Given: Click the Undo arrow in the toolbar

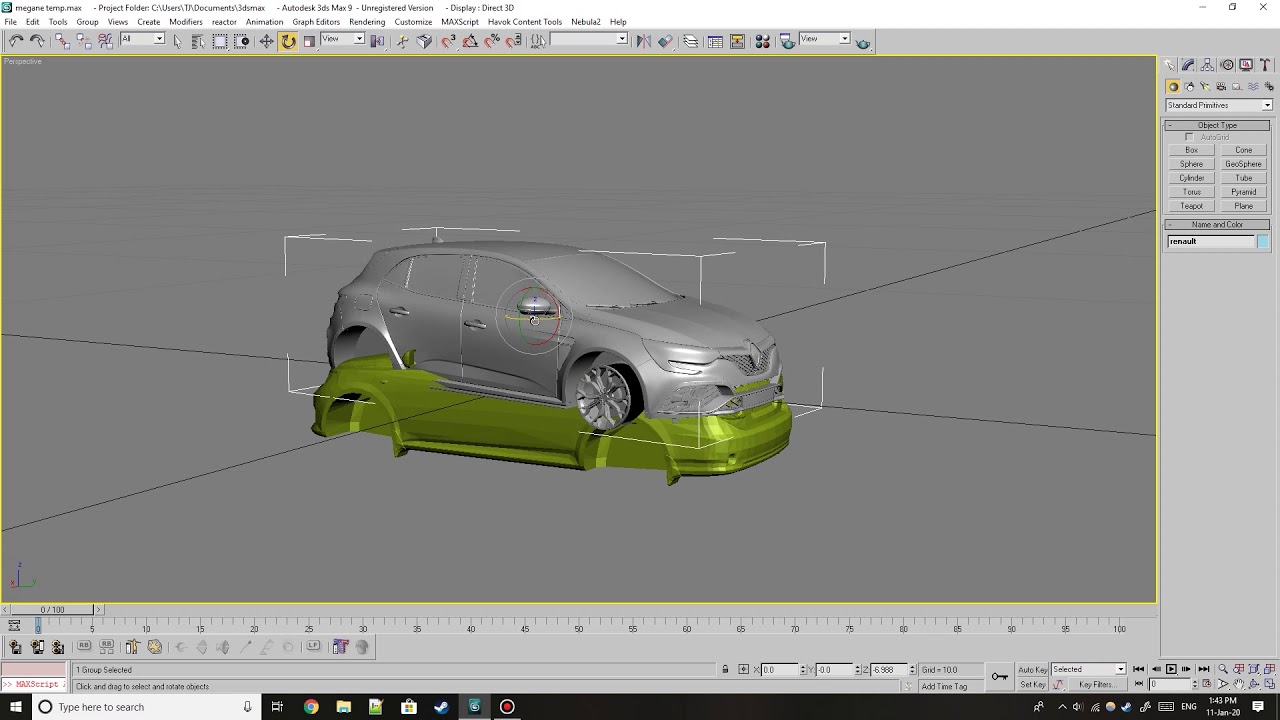Looking at the screenshot, I should [x=16, y=41].
